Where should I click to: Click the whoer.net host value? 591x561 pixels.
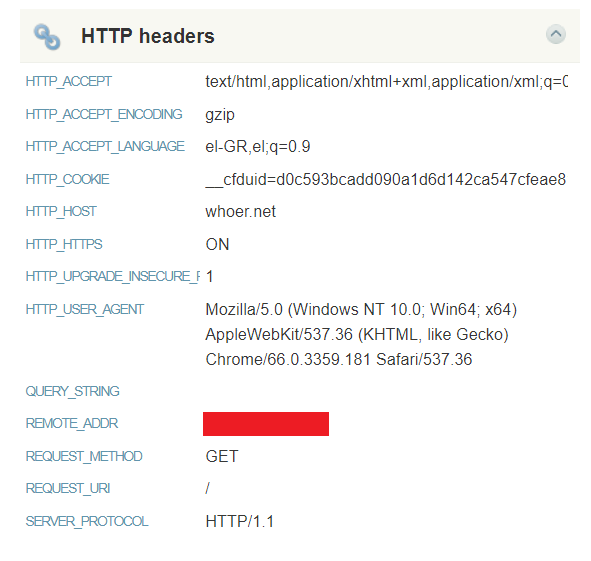point(240,212)
